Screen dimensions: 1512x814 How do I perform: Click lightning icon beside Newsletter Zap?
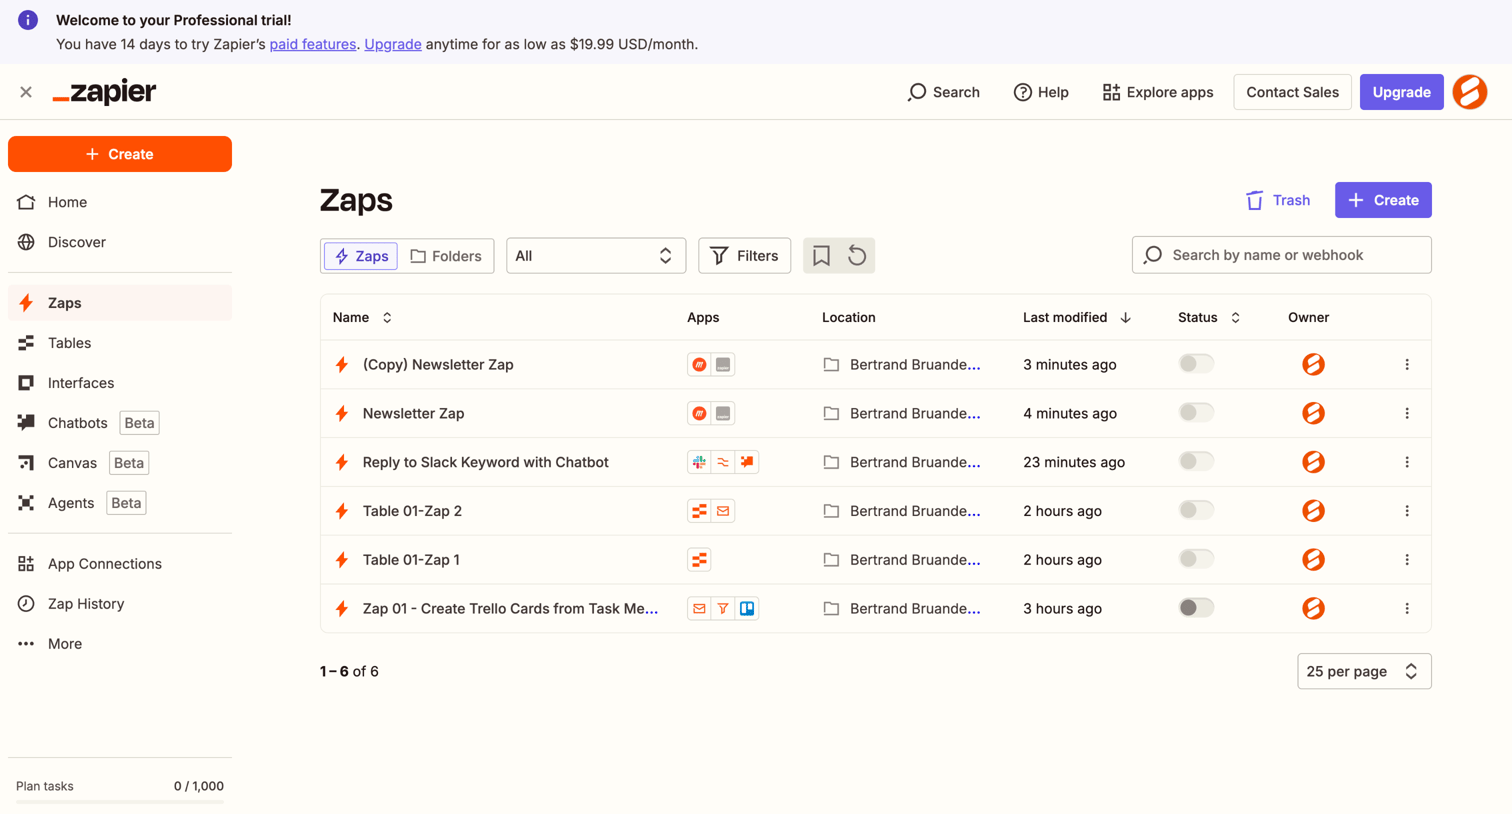pos(342,413)
